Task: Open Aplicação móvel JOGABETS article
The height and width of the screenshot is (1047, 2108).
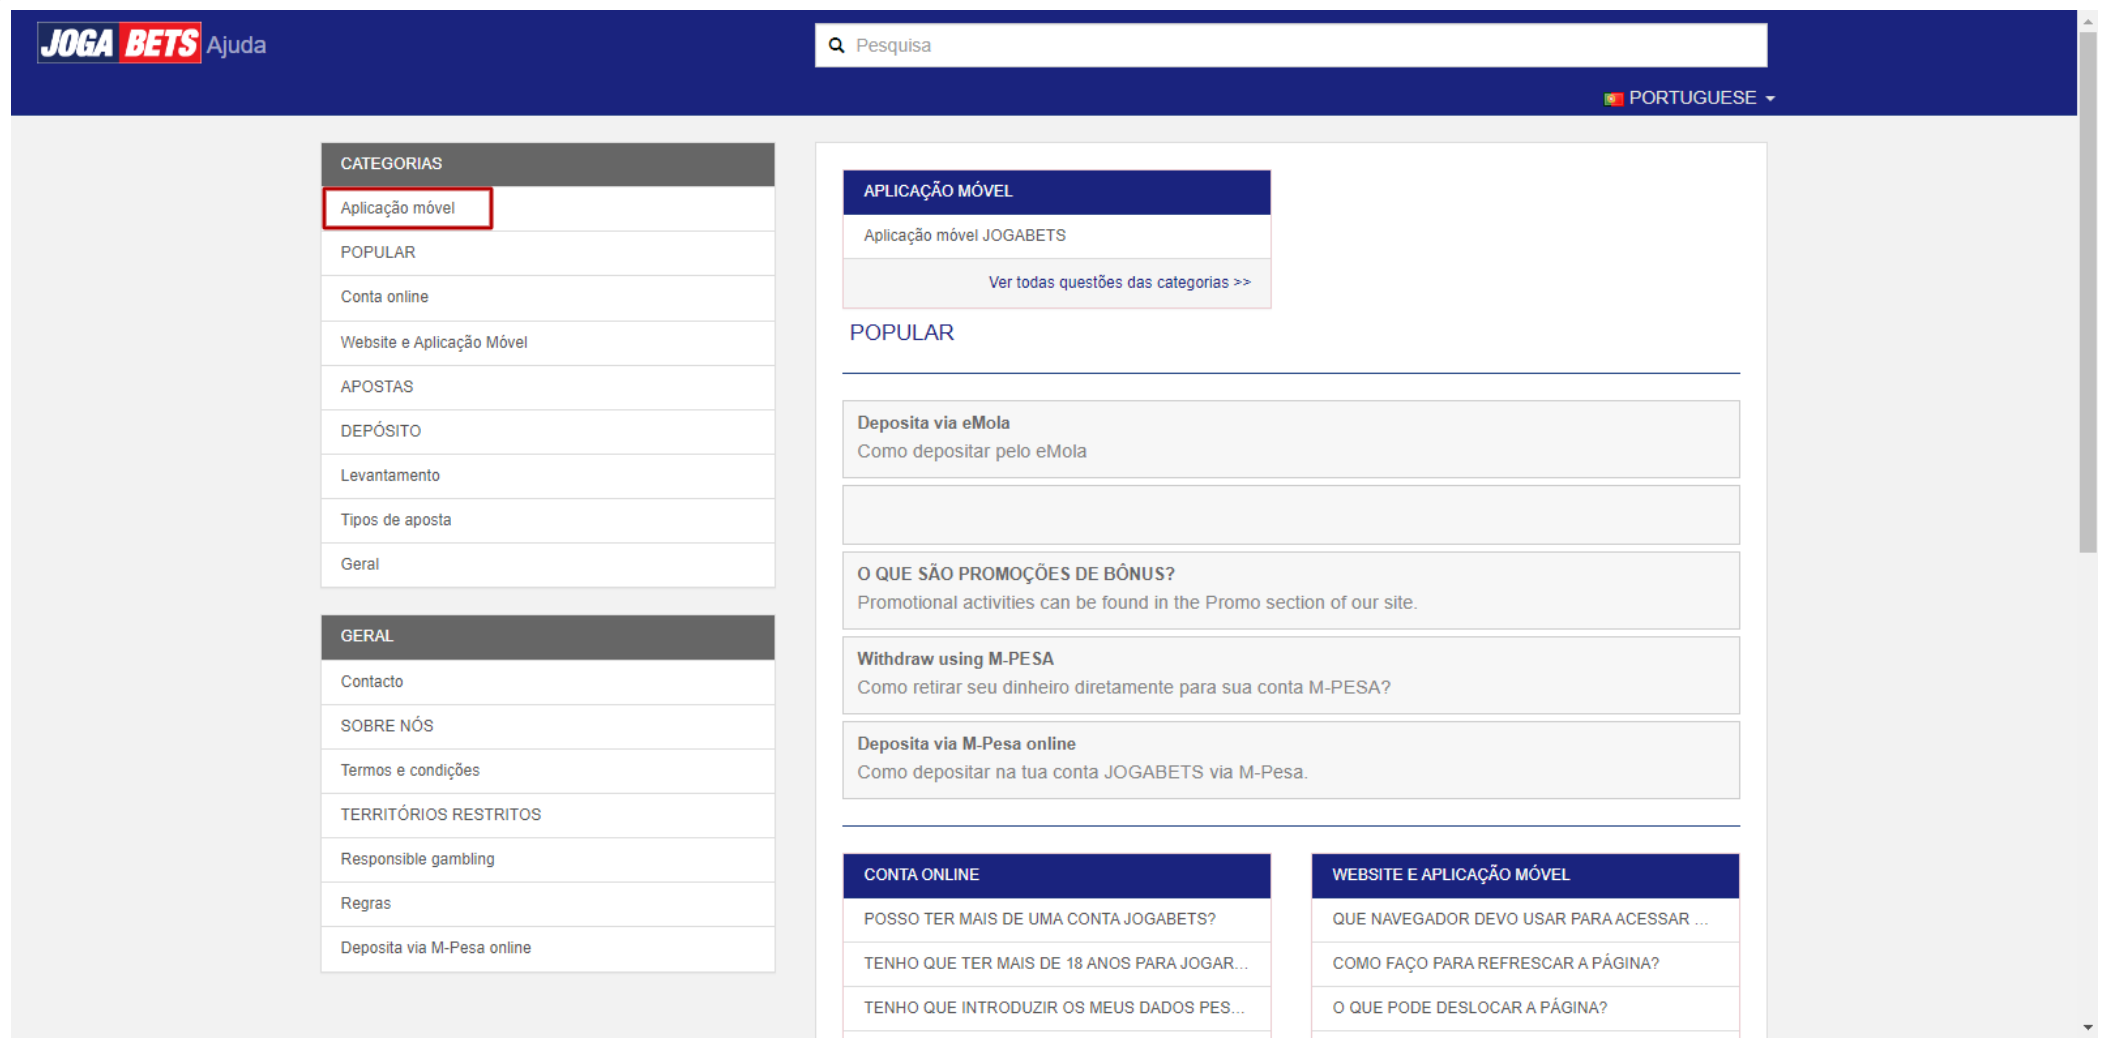Action: (1056, 236)
